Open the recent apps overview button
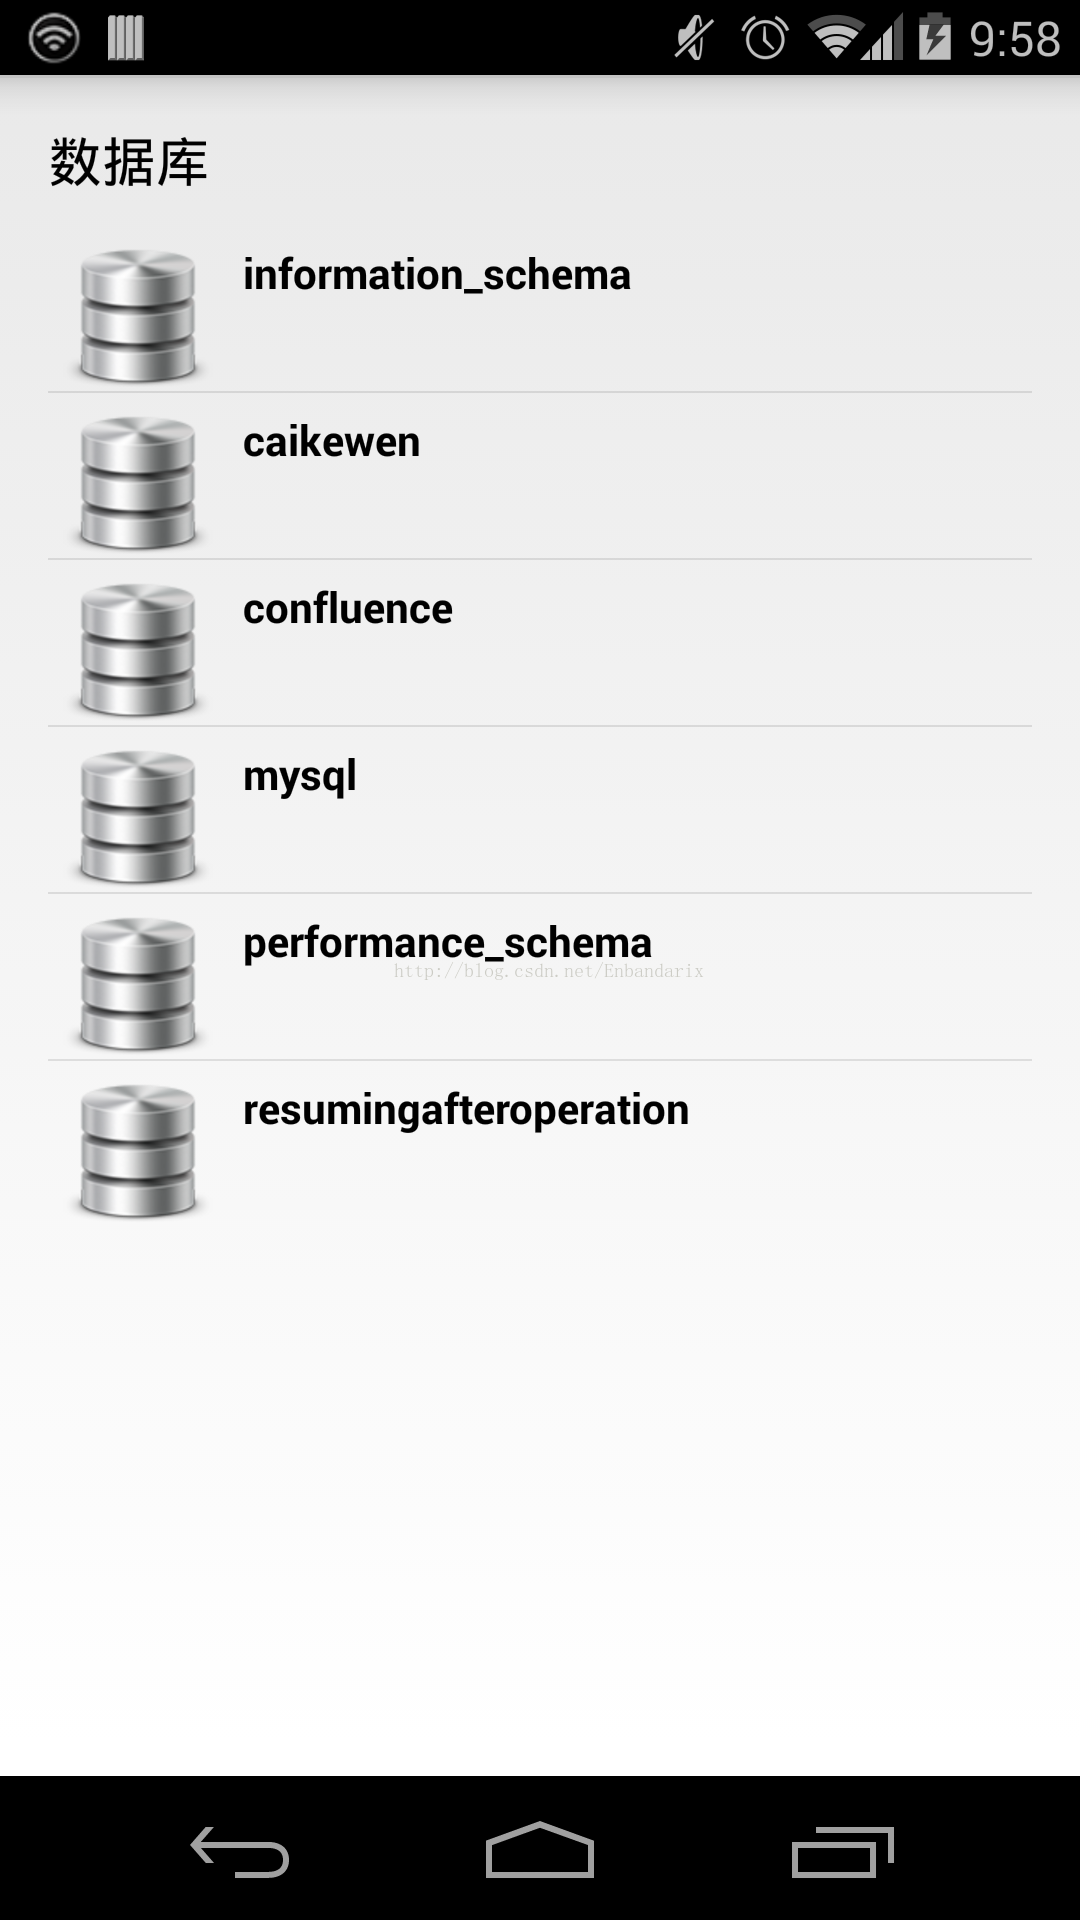Screen dimensions: 1080x1920 tap(842, 1851)
